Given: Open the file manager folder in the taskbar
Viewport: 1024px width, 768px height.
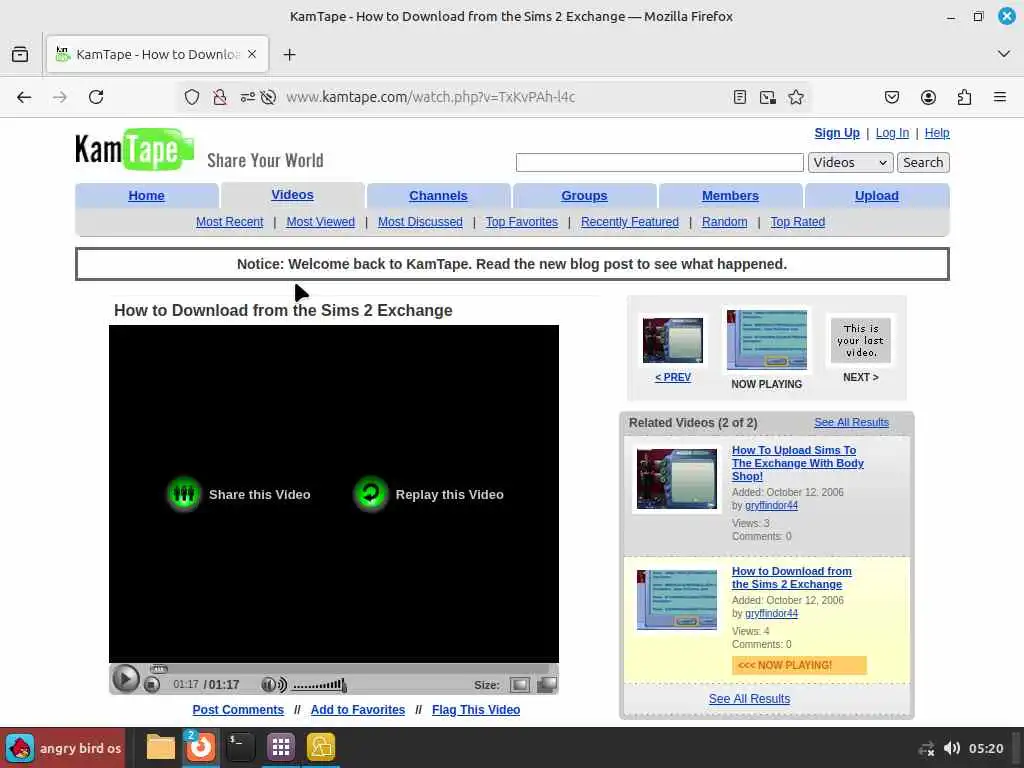Looking at the screenshot, I should point(161,747).
